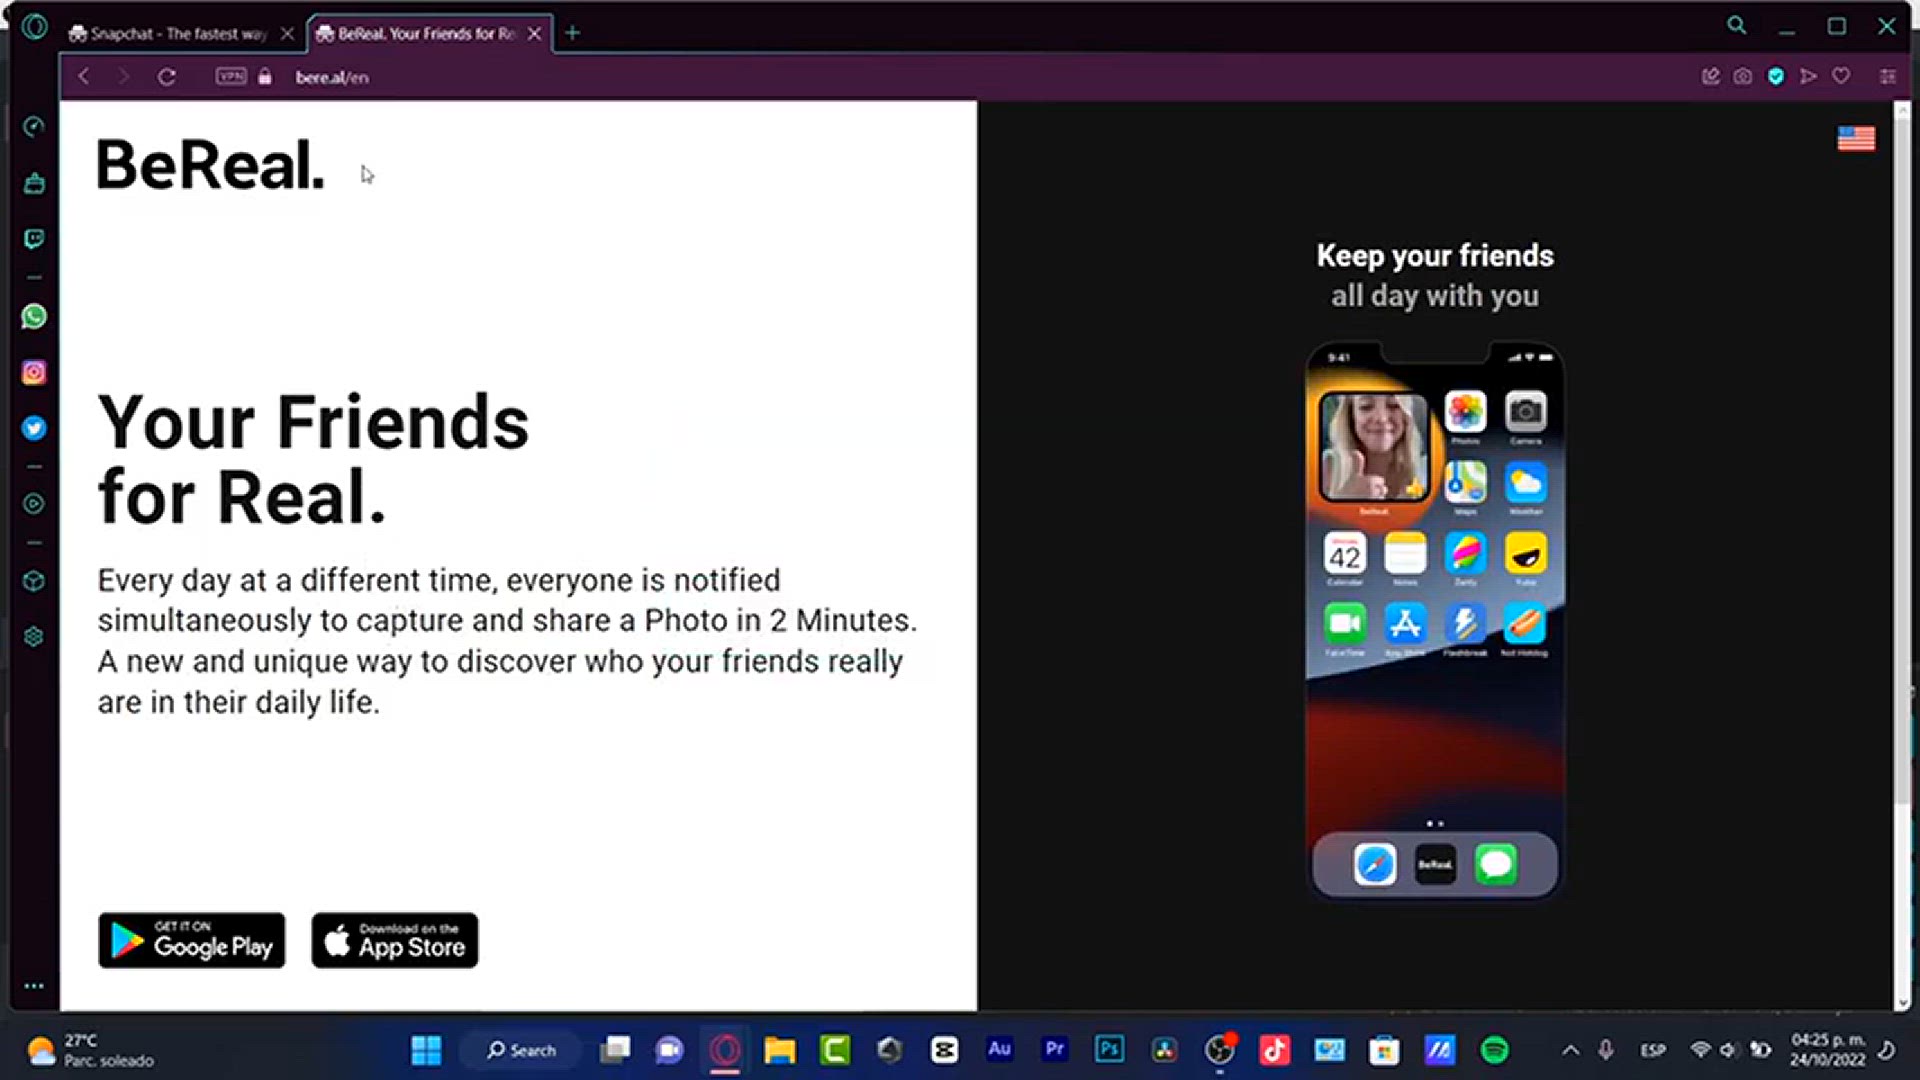The height and width of the screenshot is (1080, 1920).
Task: Open WhatsApp in the Opera sidebar
Action: (34, 317)
